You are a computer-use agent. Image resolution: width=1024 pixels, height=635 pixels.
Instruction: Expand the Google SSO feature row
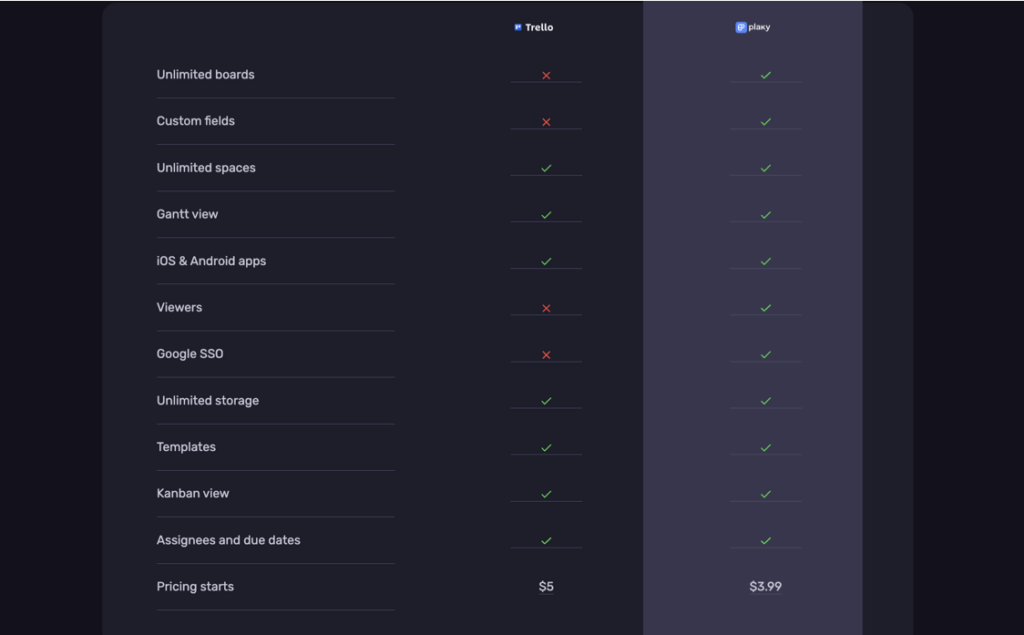pos(189,354)
